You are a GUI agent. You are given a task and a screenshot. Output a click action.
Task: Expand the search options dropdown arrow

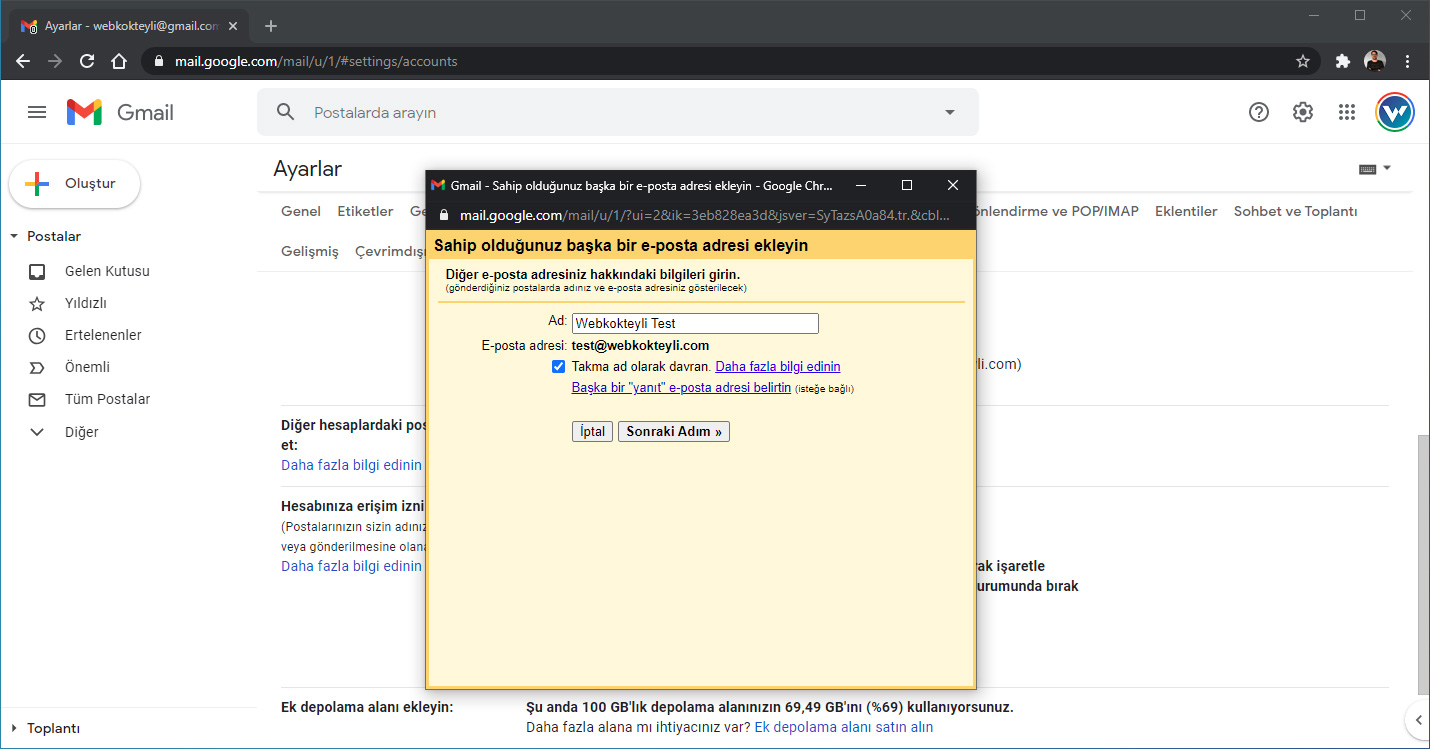pos(950,112)
